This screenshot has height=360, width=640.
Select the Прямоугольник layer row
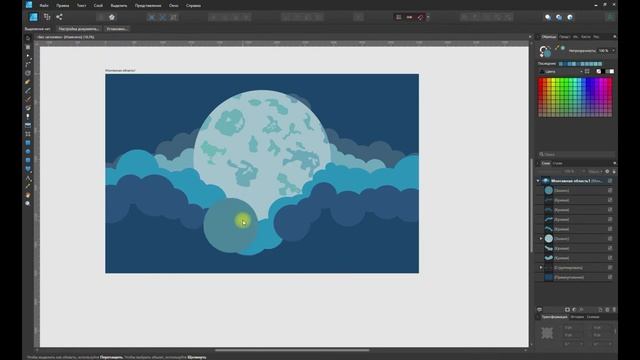point(576,277)
